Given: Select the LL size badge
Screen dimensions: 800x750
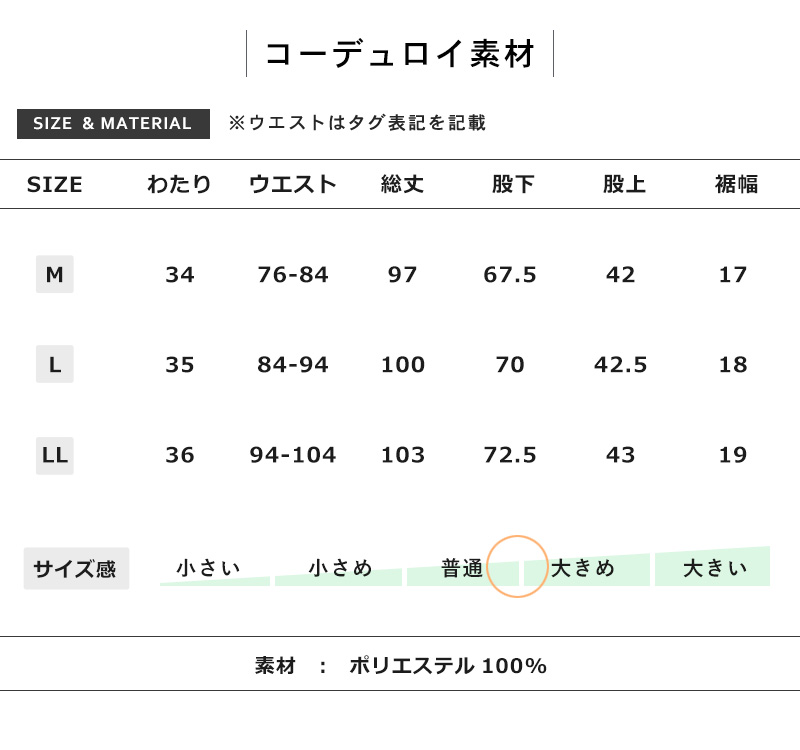Looking at the screenshot, I should tap(54, 456).
